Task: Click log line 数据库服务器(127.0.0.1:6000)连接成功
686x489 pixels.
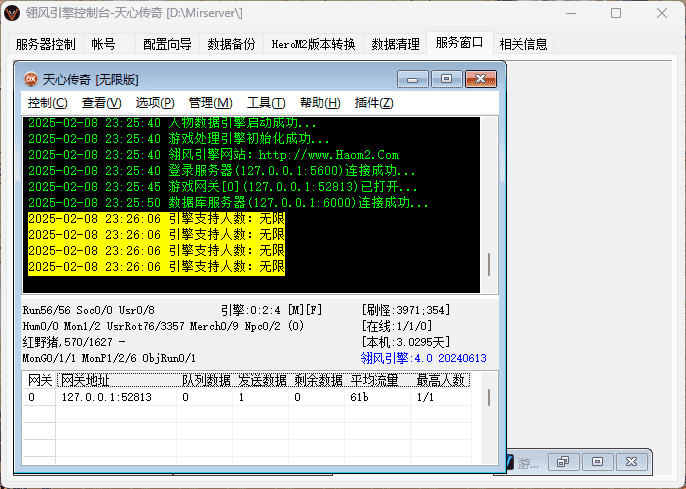Action: pos(228,203)
